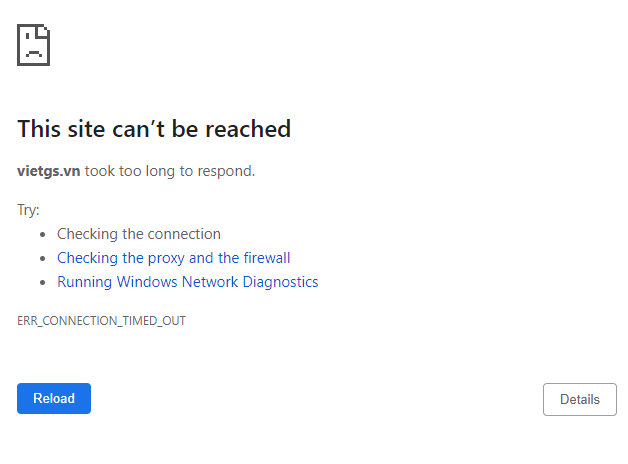Click bullet point beside the proxy link
Image resolution: width=628 pixels, height=464 pixels.
(x=43, y=259)
